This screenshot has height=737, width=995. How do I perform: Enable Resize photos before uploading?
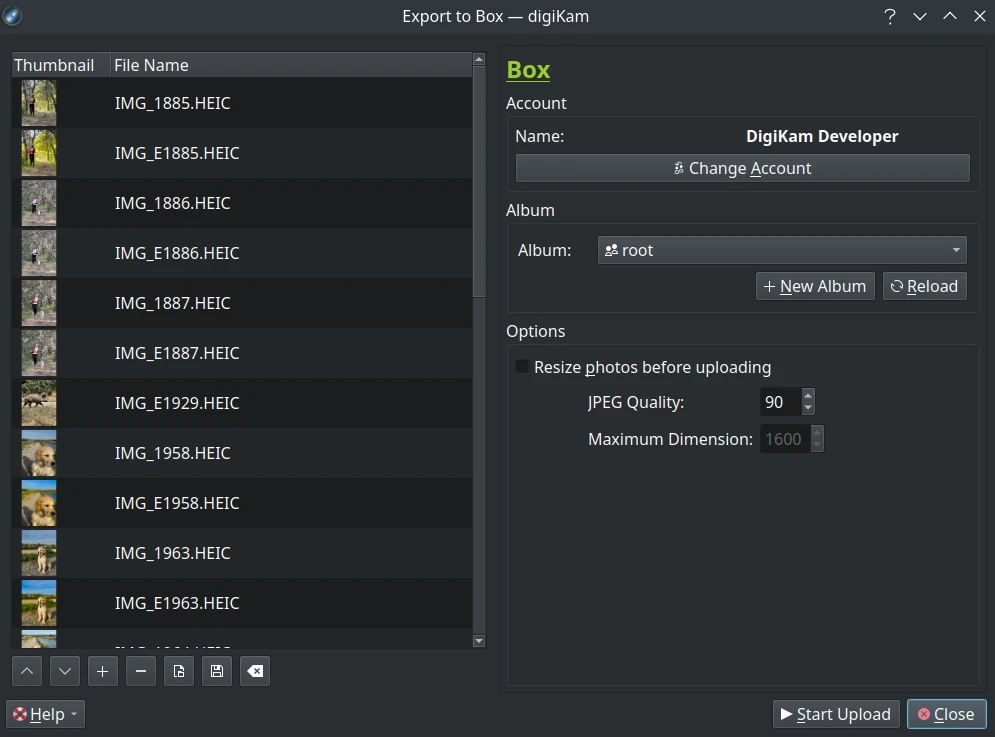pos(522,367)
